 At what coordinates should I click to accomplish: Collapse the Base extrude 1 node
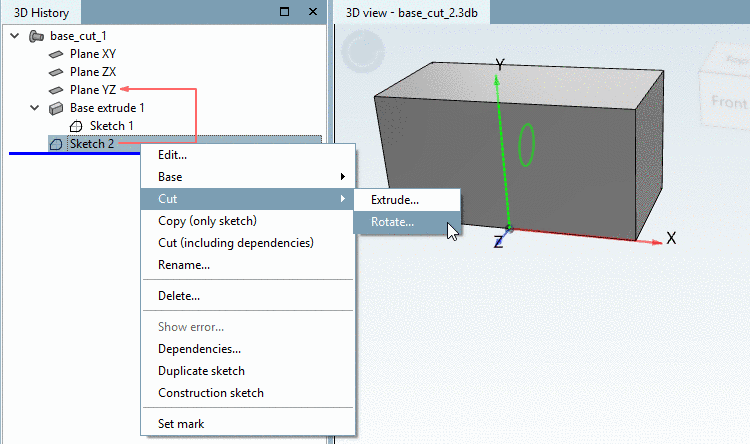point(34,108)
